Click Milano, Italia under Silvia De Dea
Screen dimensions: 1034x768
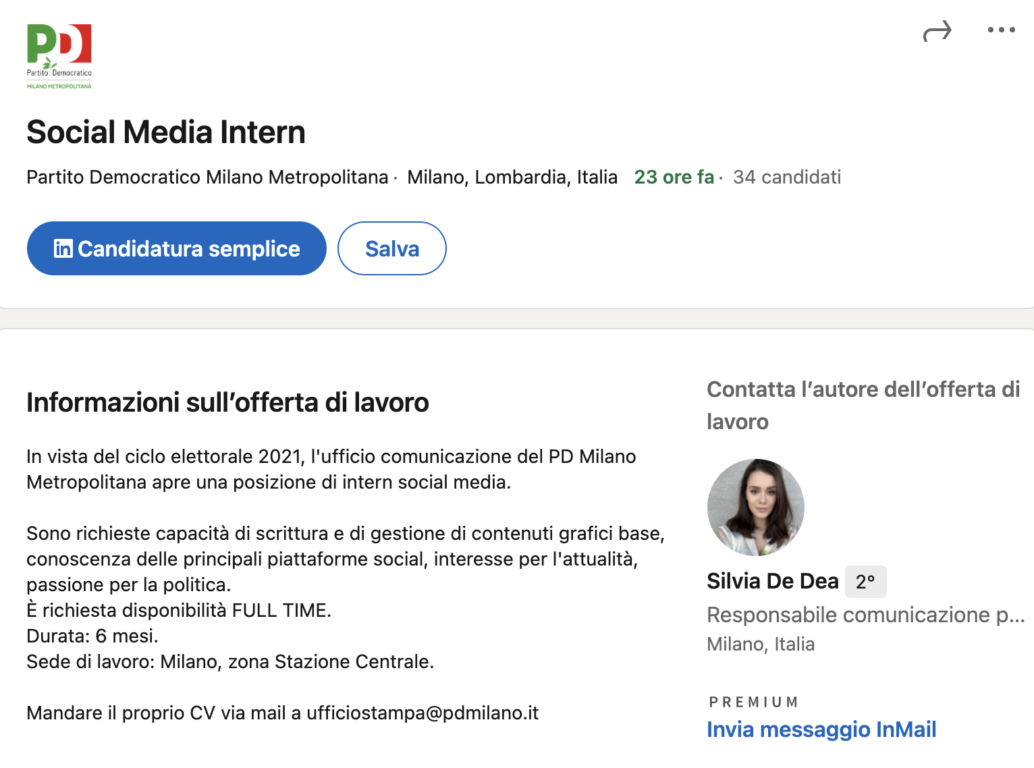click(x=760, y=644)
